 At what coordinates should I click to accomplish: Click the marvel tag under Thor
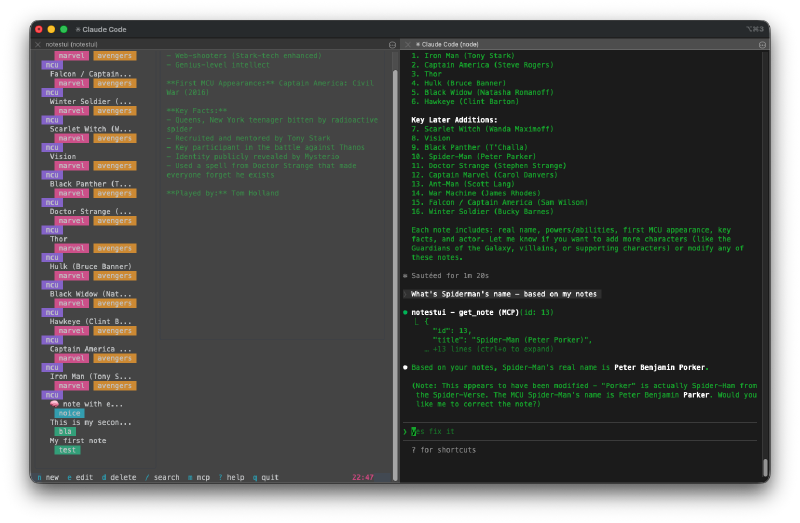(x=71, y=248)
